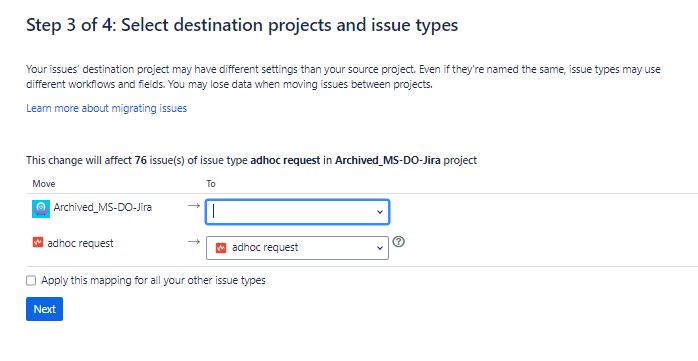Click the adhoc request icon inside the dropdown
Screen dimensions: 698x361
pos(221,248)
